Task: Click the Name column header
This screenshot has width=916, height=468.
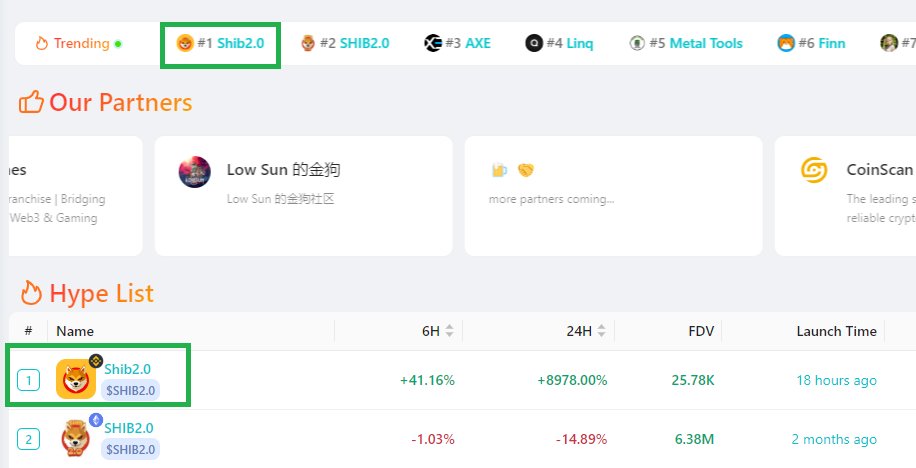Action: point(75,331)
